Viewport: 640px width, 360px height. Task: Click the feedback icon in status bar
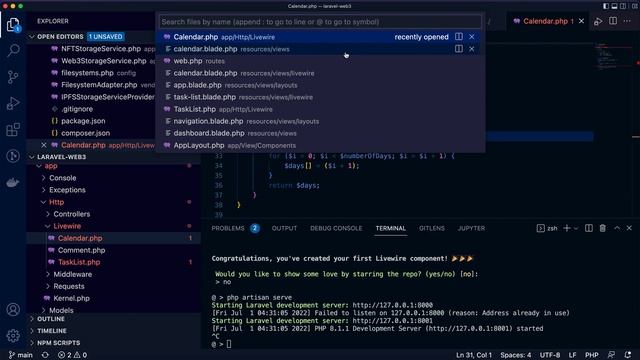click(611, 355)
